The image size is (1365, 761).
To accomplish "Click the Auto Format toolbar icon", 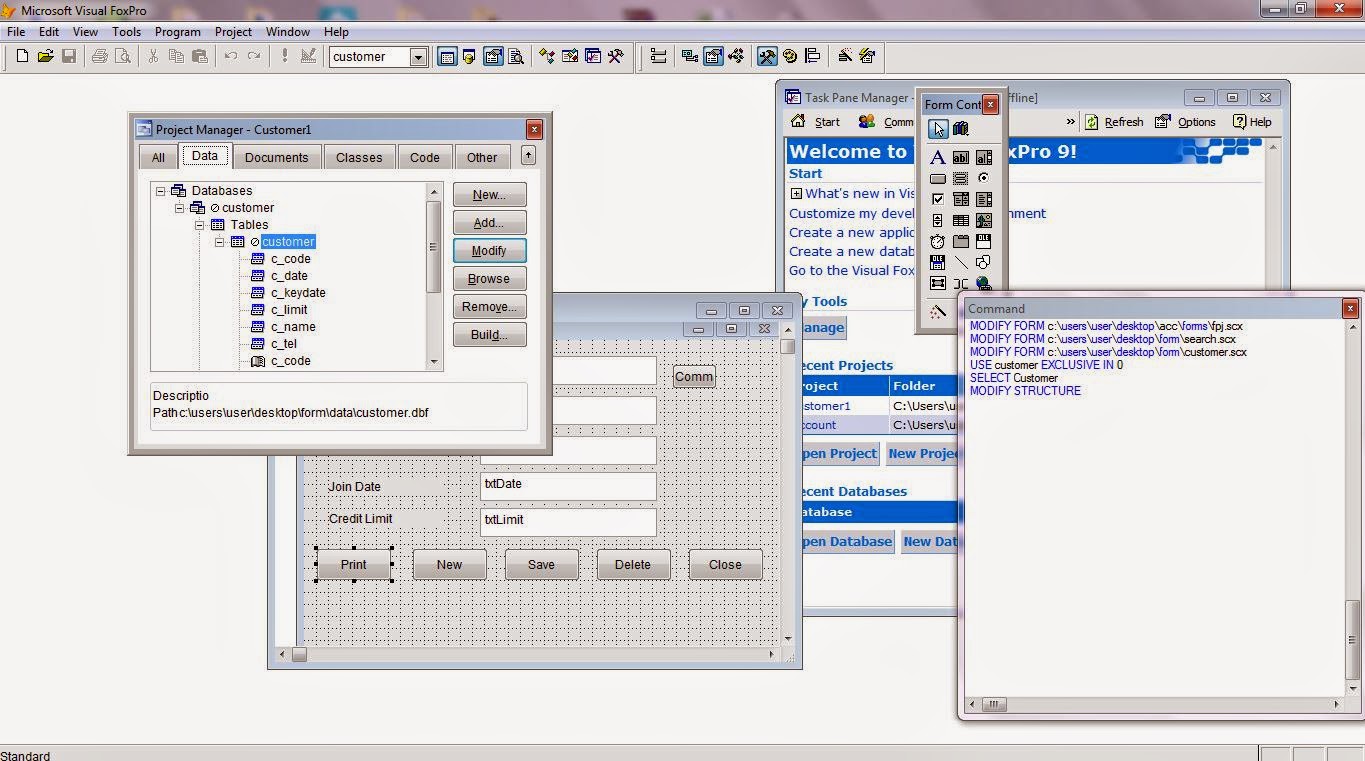I will point(867,57).
